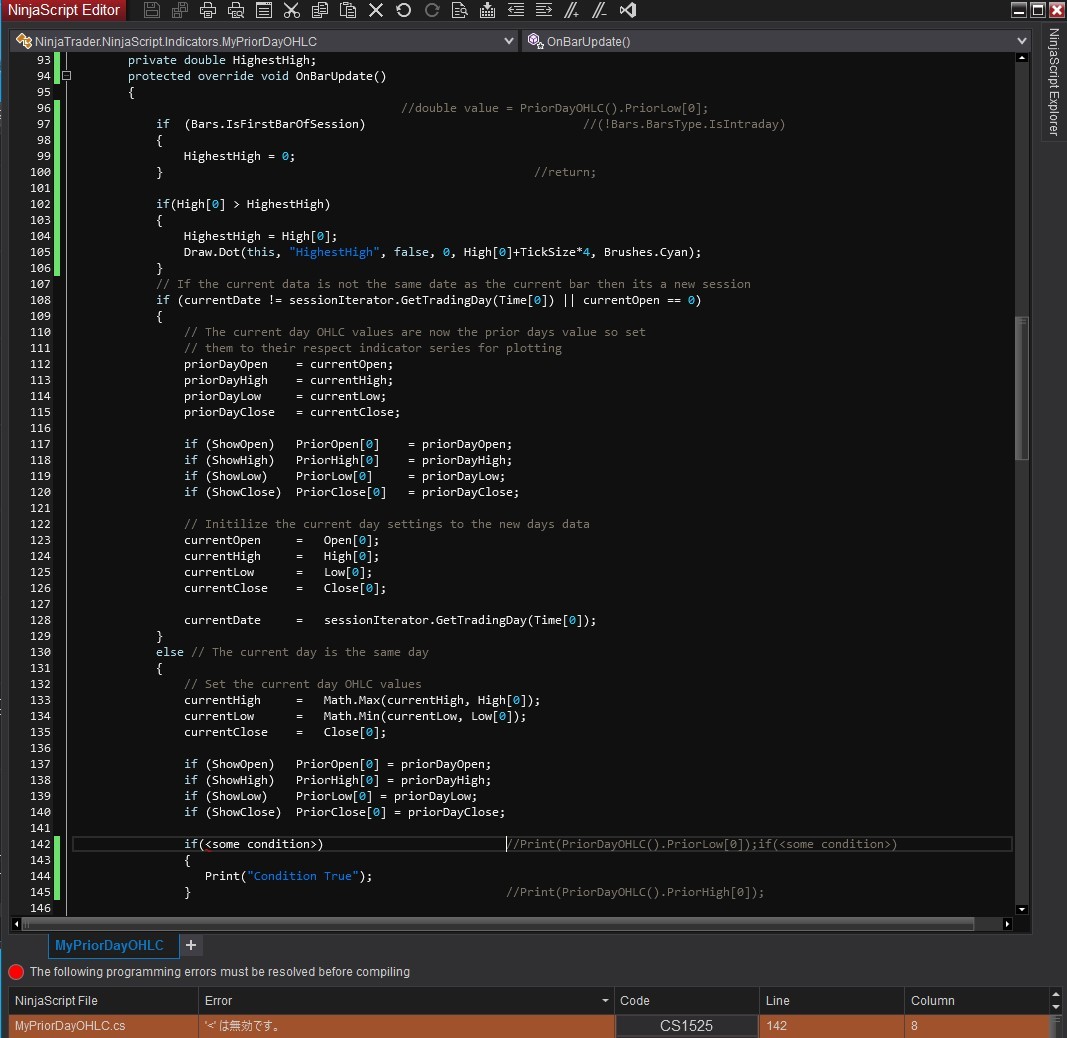Click the vertical scrollbar thumb in editor
Viewport: 1067px width, 1038px height.
click(1021, 390)
